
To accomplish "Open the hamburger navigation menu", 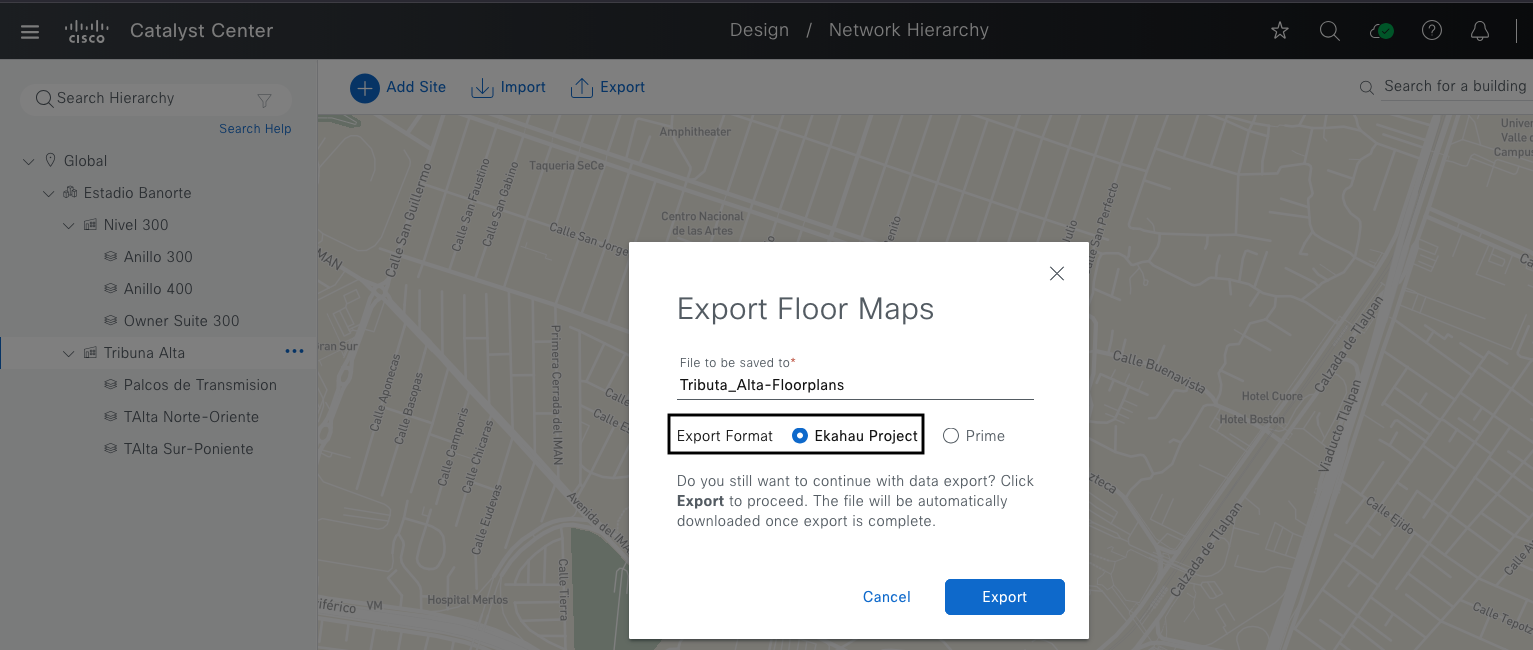I will 30,31.
